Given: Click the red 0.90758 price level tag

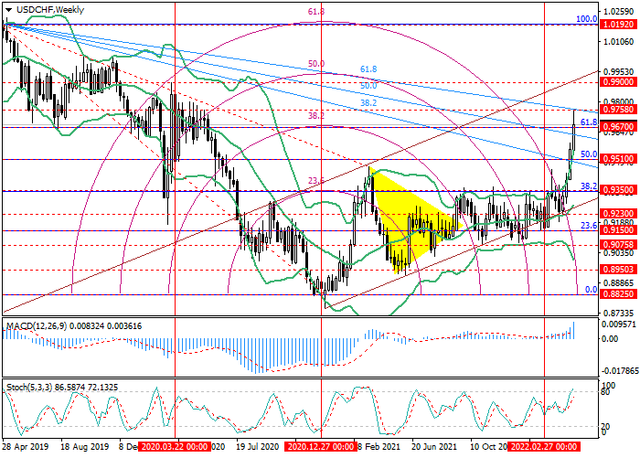Looking at the screenshot, I should click(618, 245).
